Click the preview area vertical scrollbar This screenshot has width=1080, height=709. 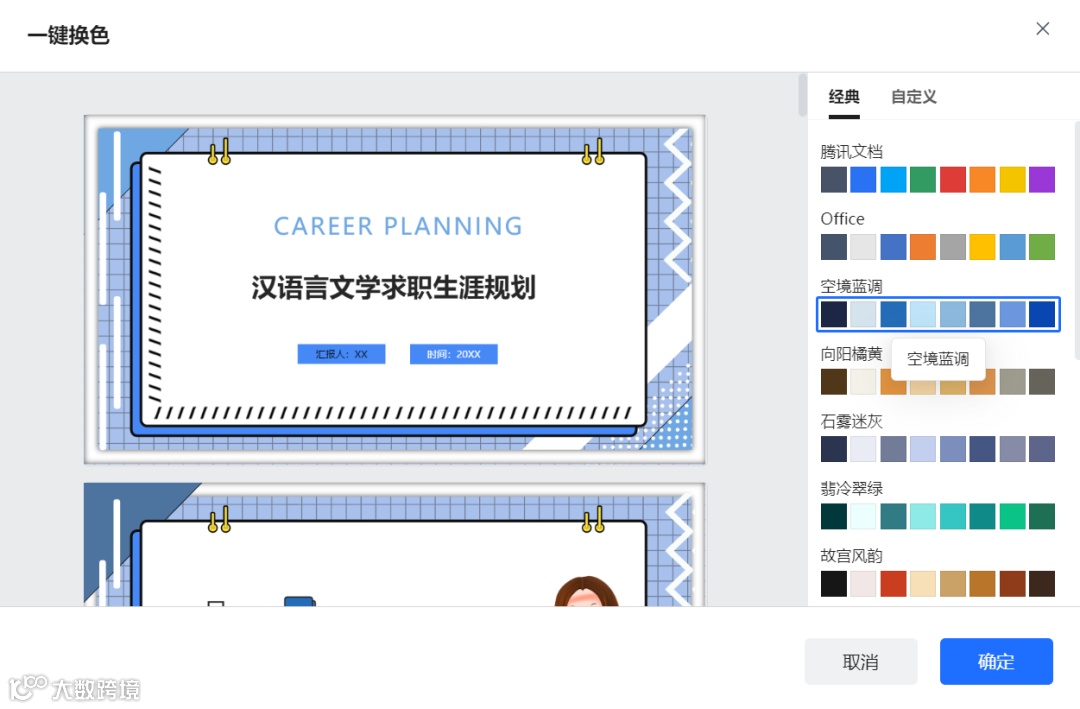[802, 94]
